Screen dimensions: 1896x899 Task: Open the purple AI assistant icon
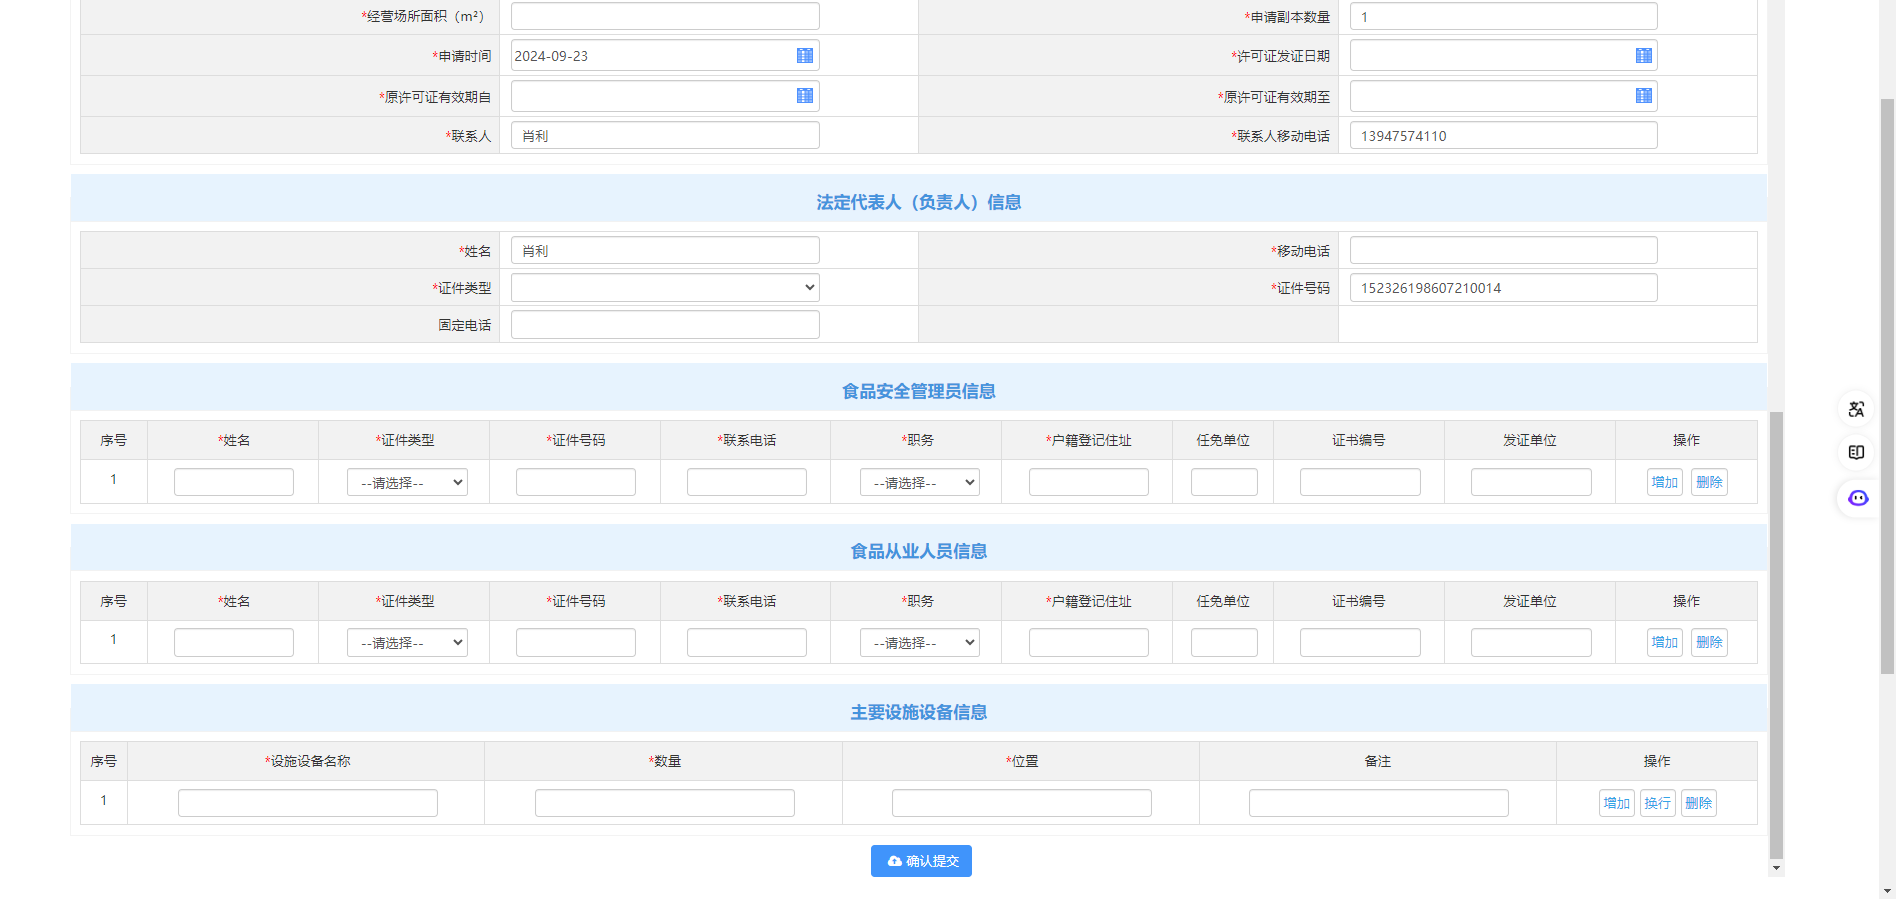tap(1857, 498)
